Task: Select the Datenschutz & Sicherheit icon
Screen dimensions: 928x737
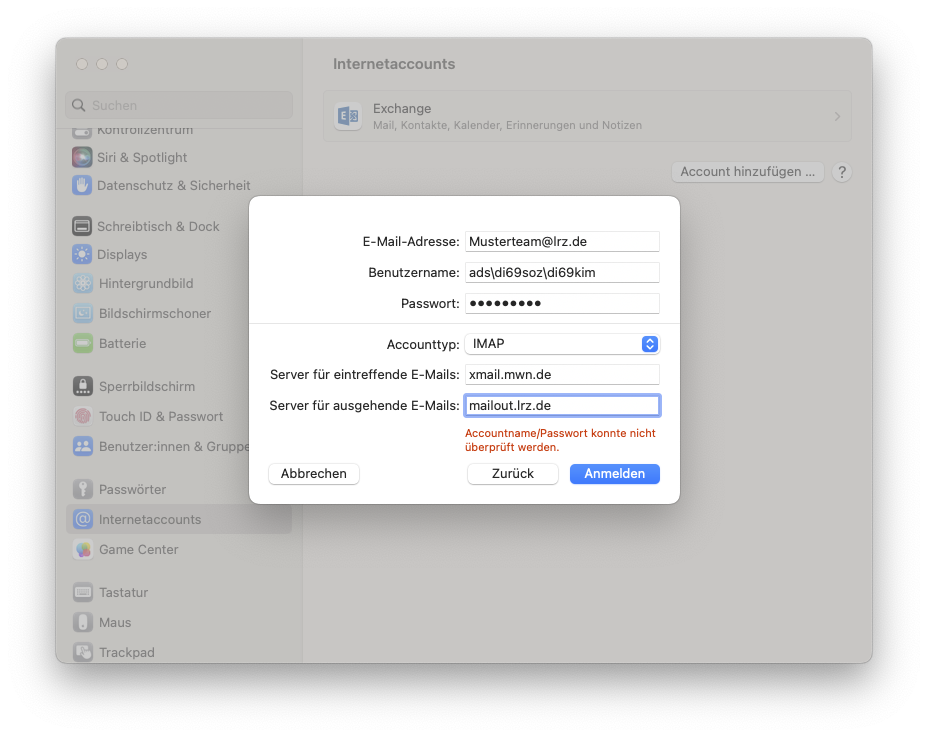Action: [x=81, y=185]
